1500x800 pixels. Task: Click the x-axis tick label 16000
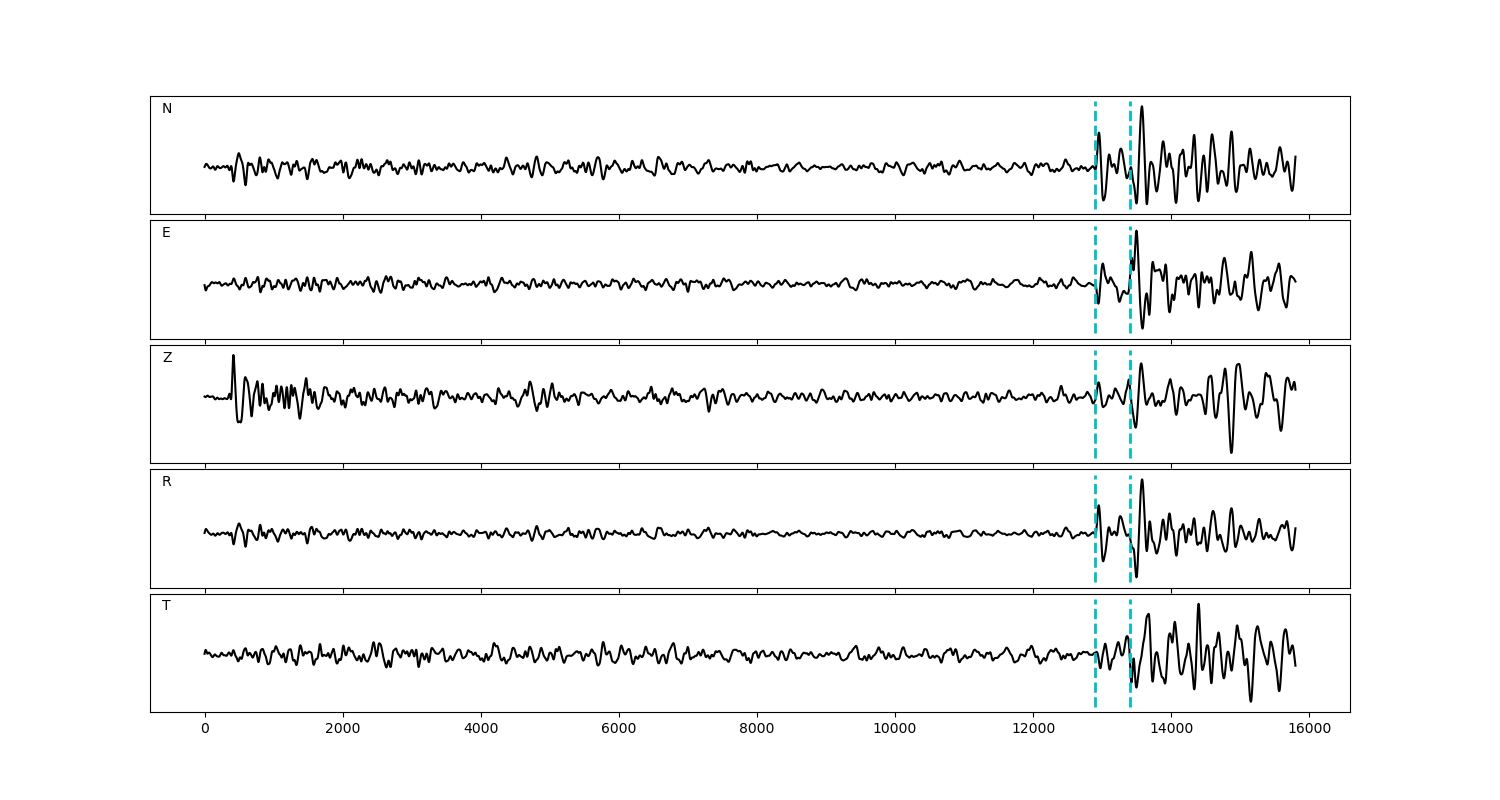click(1309, 730)
